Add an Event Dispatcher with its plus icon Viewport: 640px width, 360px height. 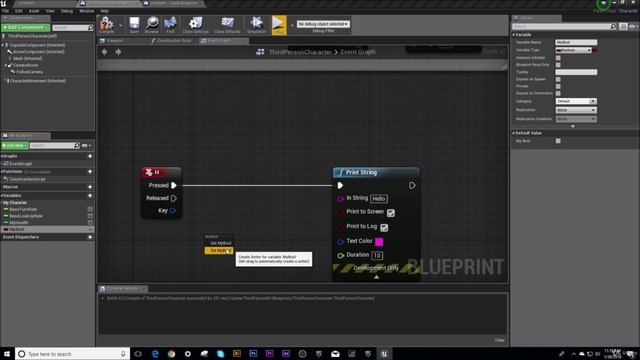click(90, 237)
